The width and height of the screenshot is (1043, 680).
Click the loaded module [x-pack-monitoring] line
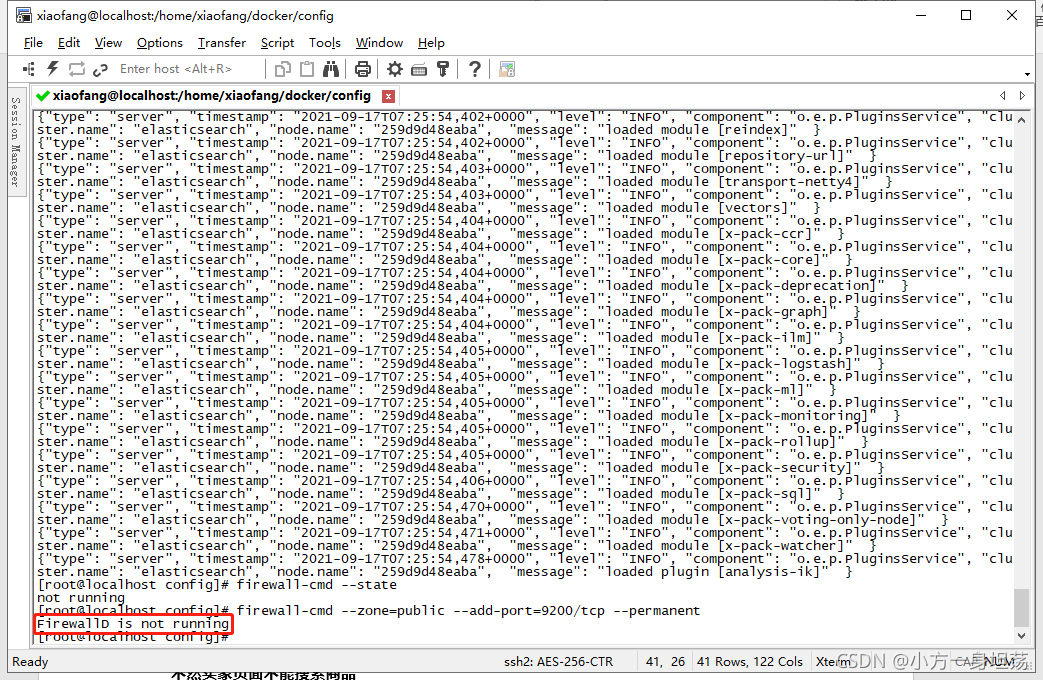(x=468, y=415)
